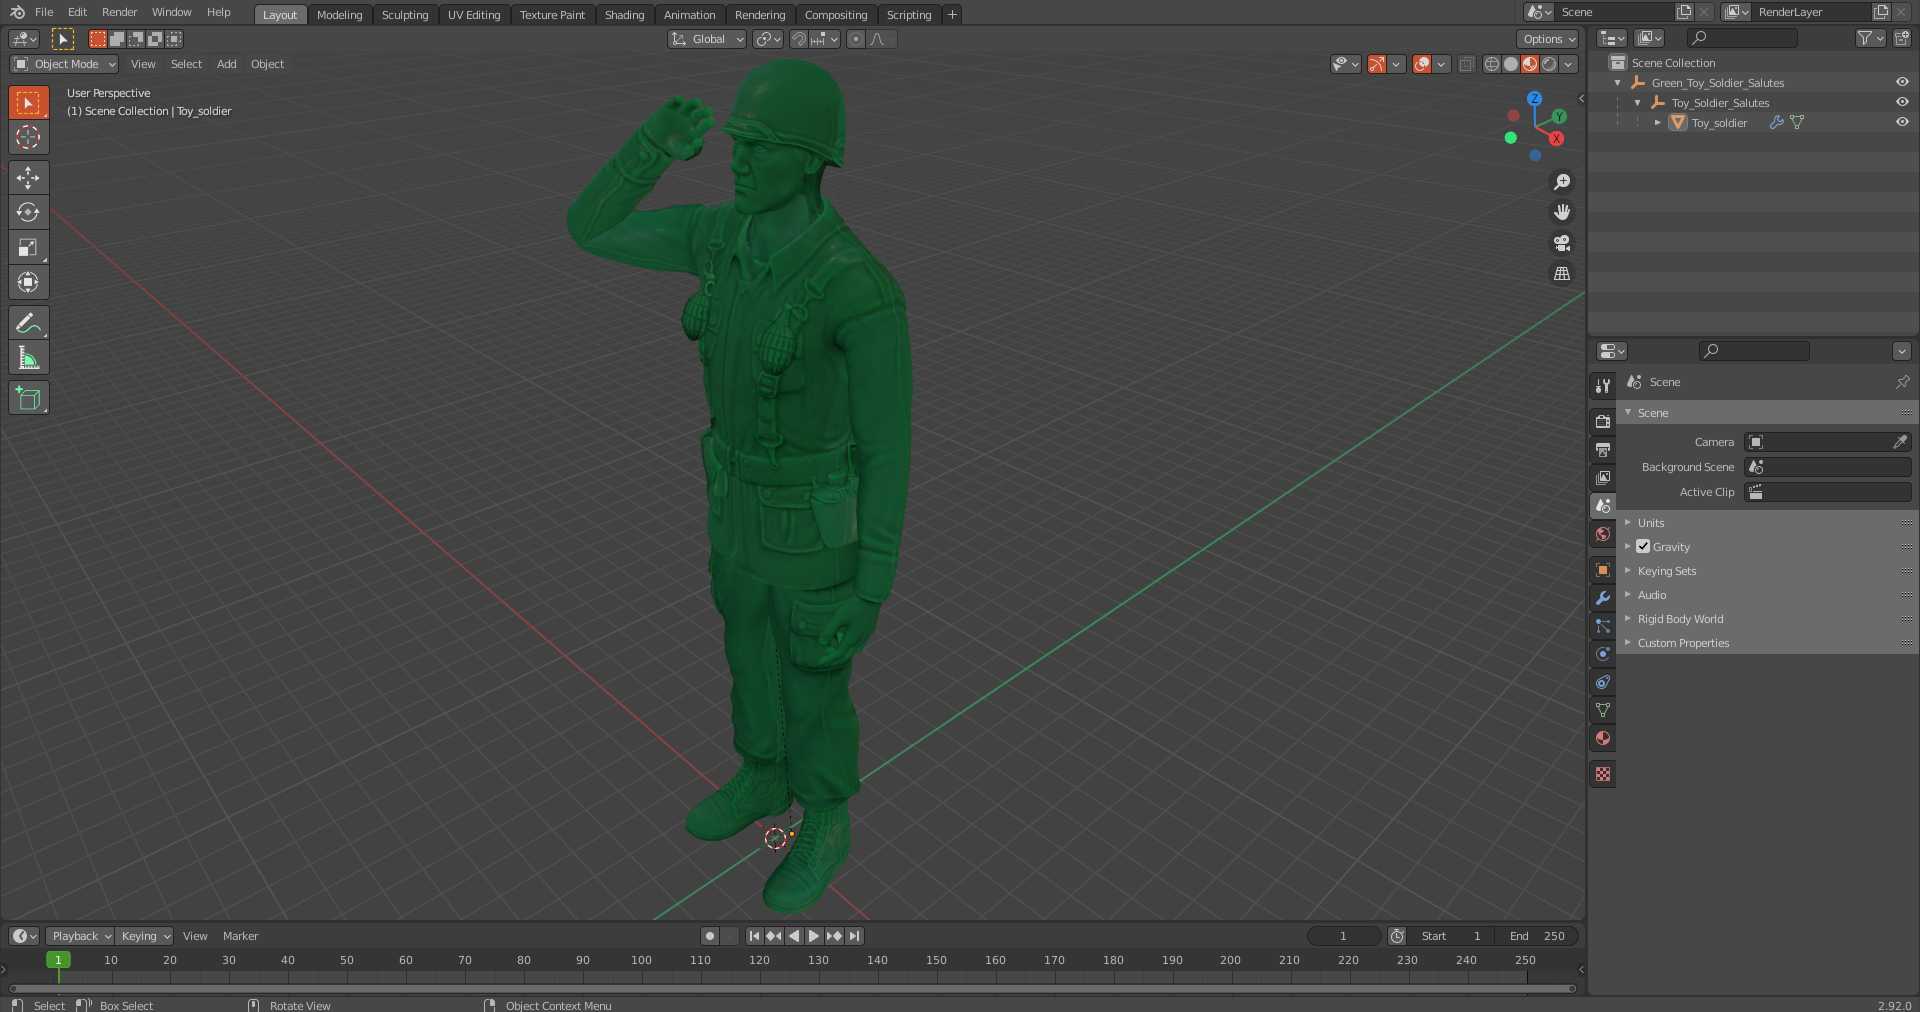
Task: Open the Options dropdown
Action: (x=1548, y=39)
